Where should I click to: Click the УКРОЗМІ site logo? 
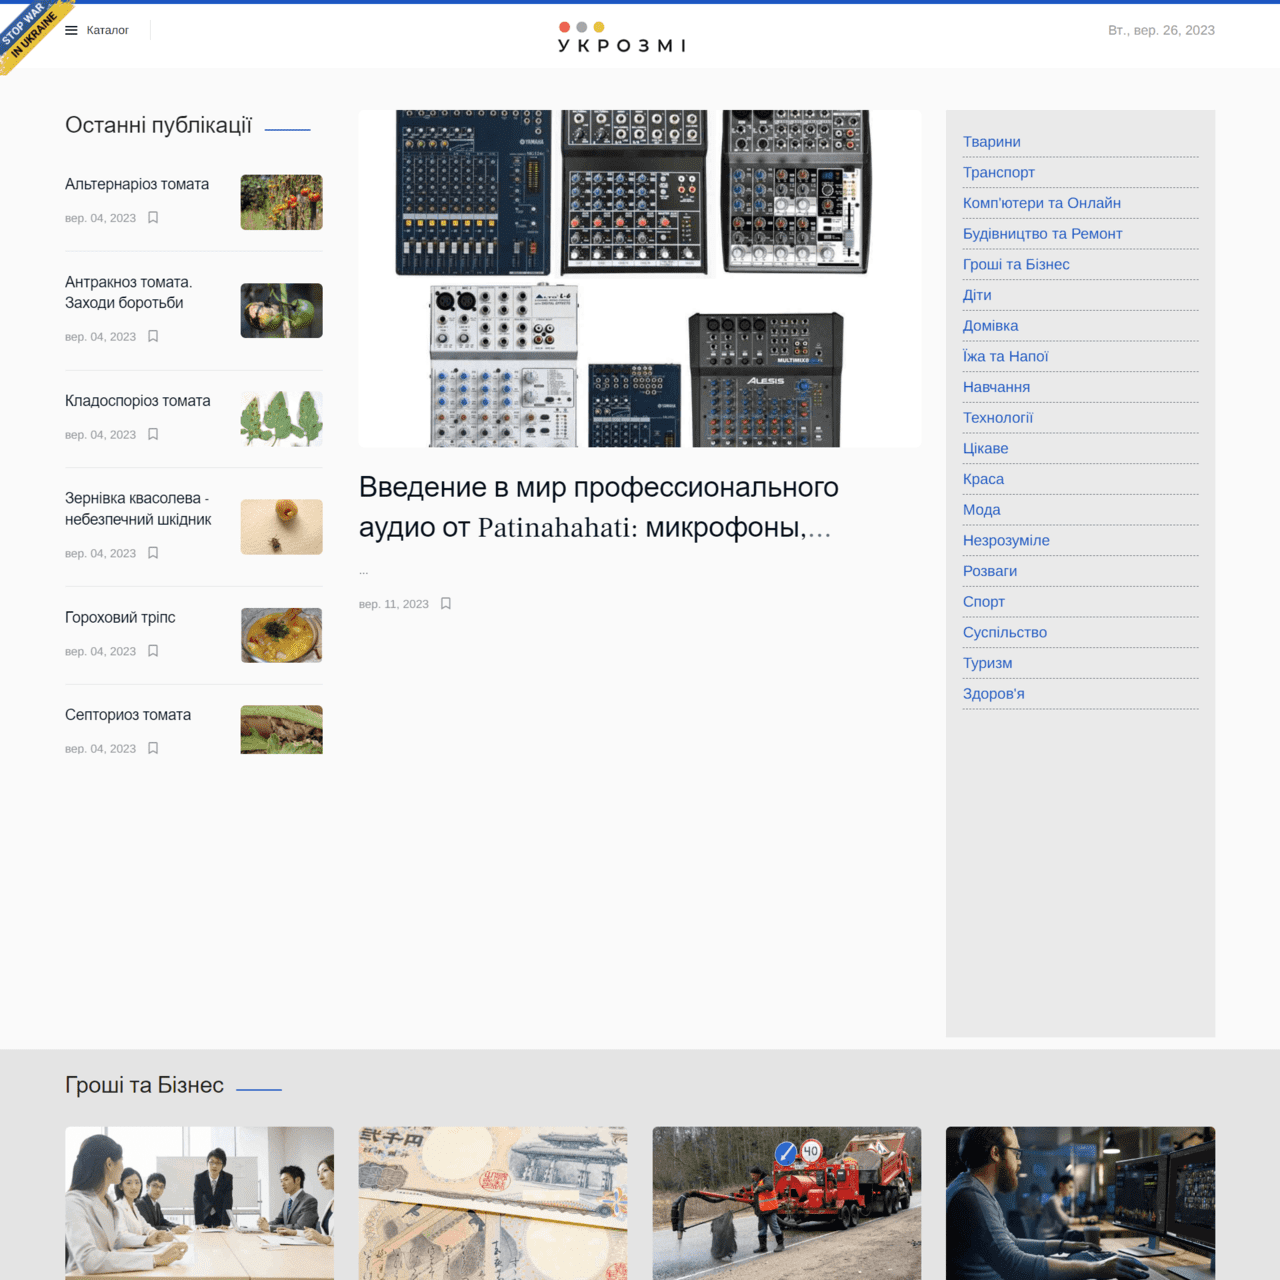[622, 37]
